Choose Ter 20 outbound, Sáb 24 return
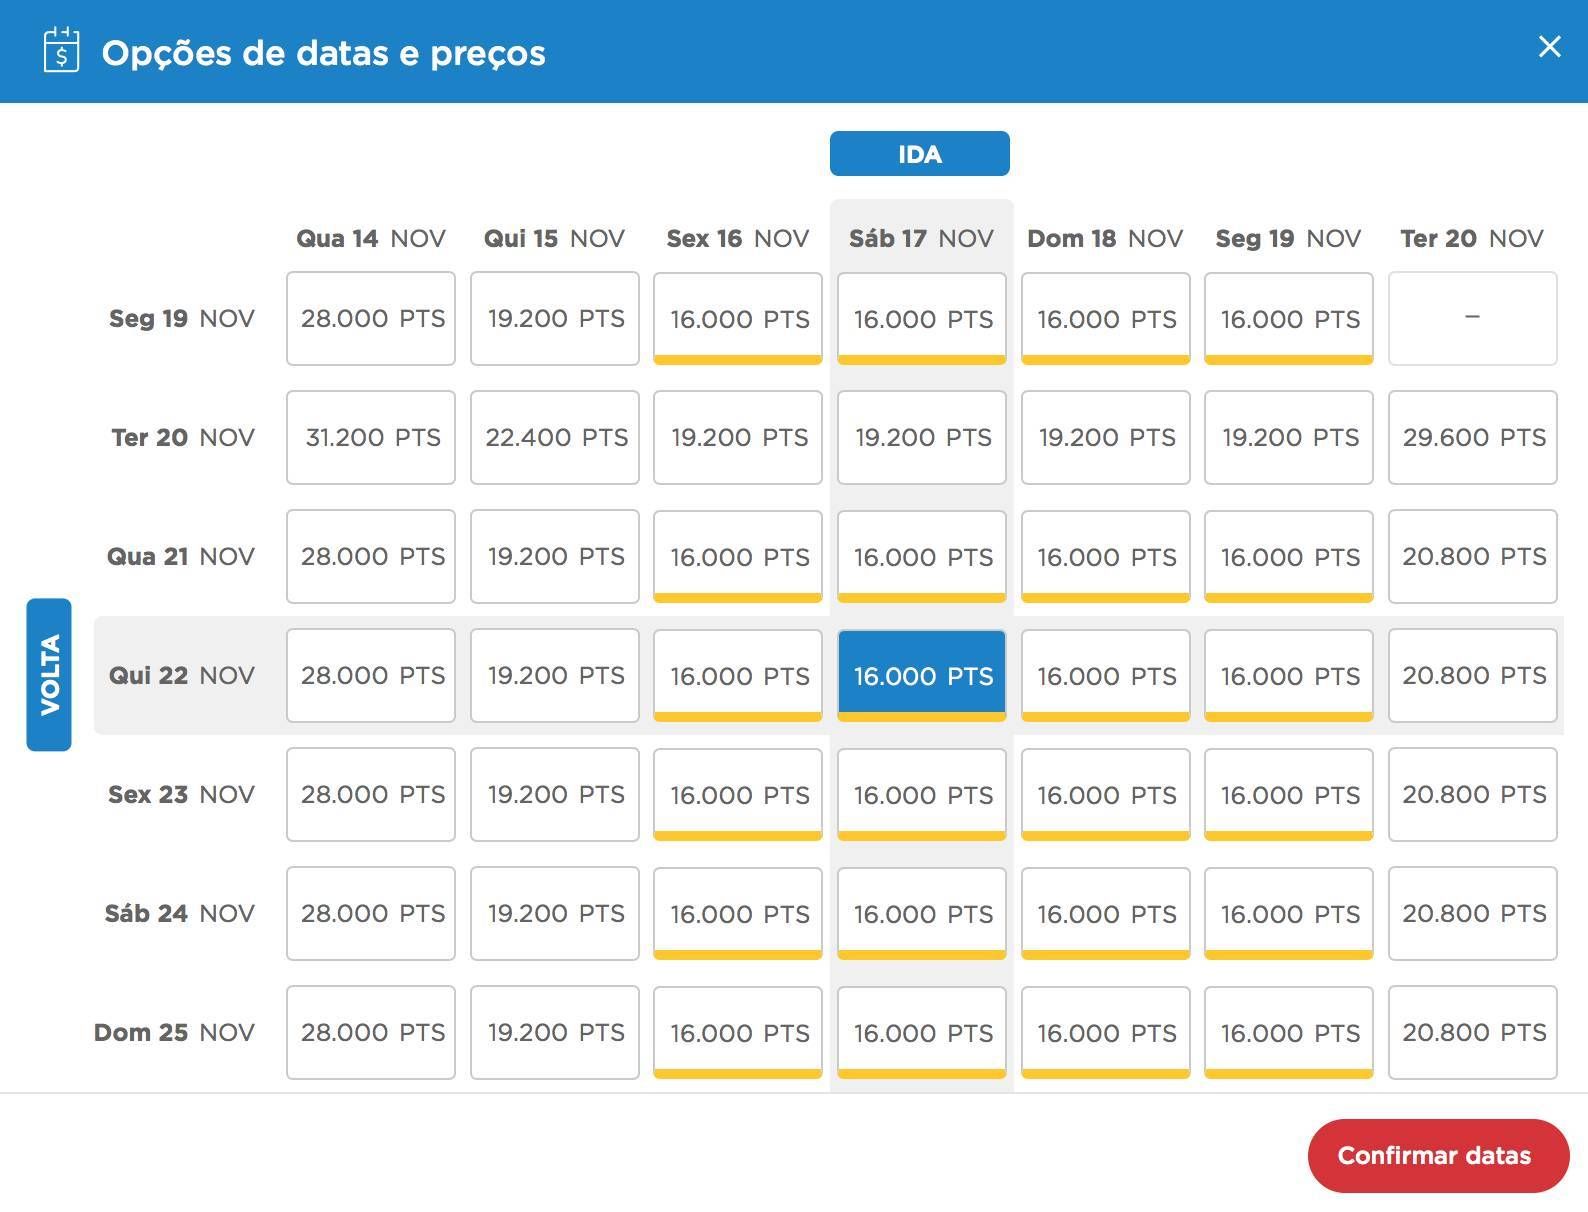1588x1212 pixels. pyautogui.click(x=1473, y=913)
